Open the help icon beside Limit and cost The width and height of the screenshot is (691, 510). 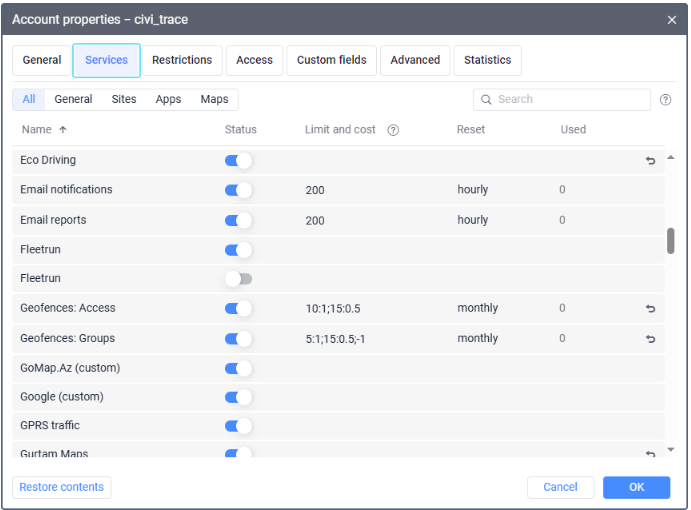point(393,130)
